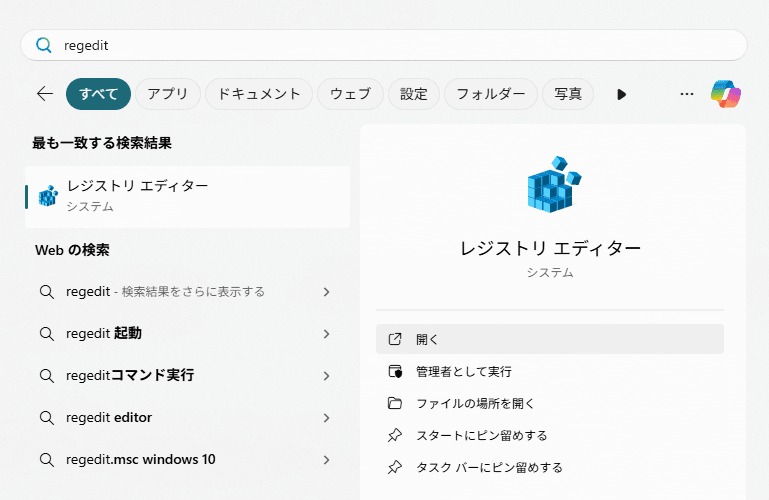
Task: Switch to the アプリ filter tab
Action: pos(168,94)
